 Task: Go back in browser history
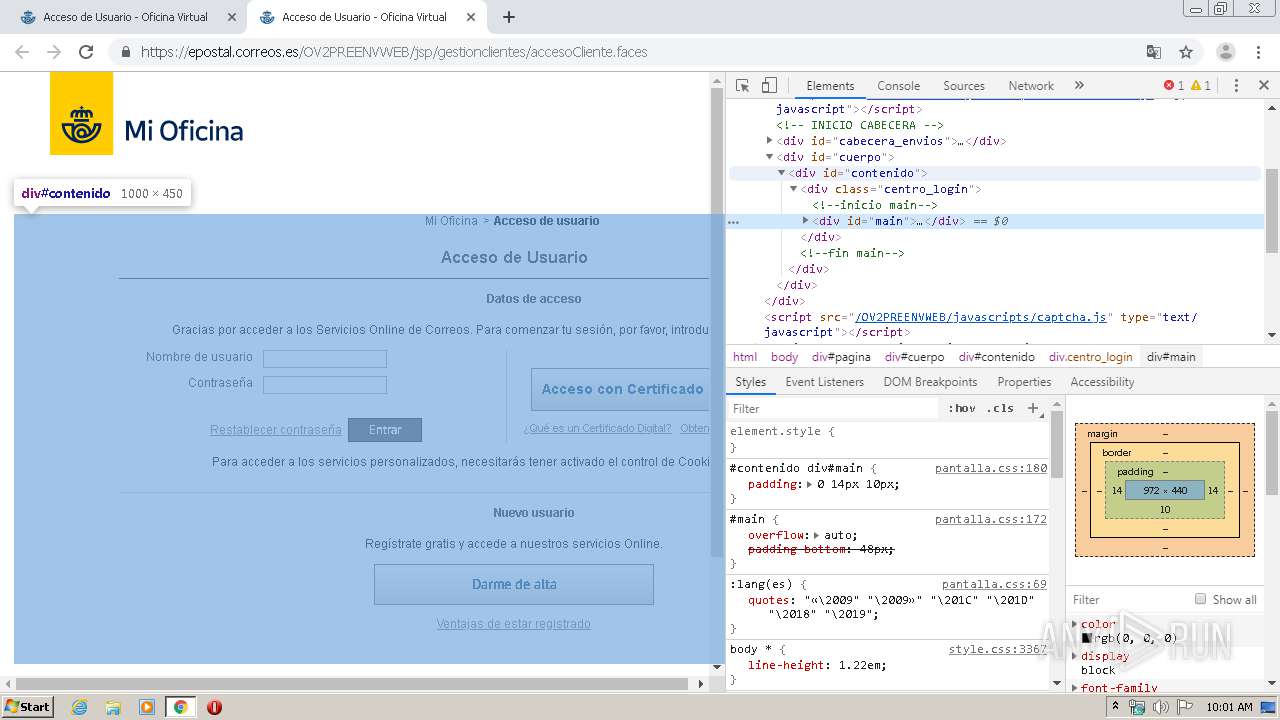[22, 52]
